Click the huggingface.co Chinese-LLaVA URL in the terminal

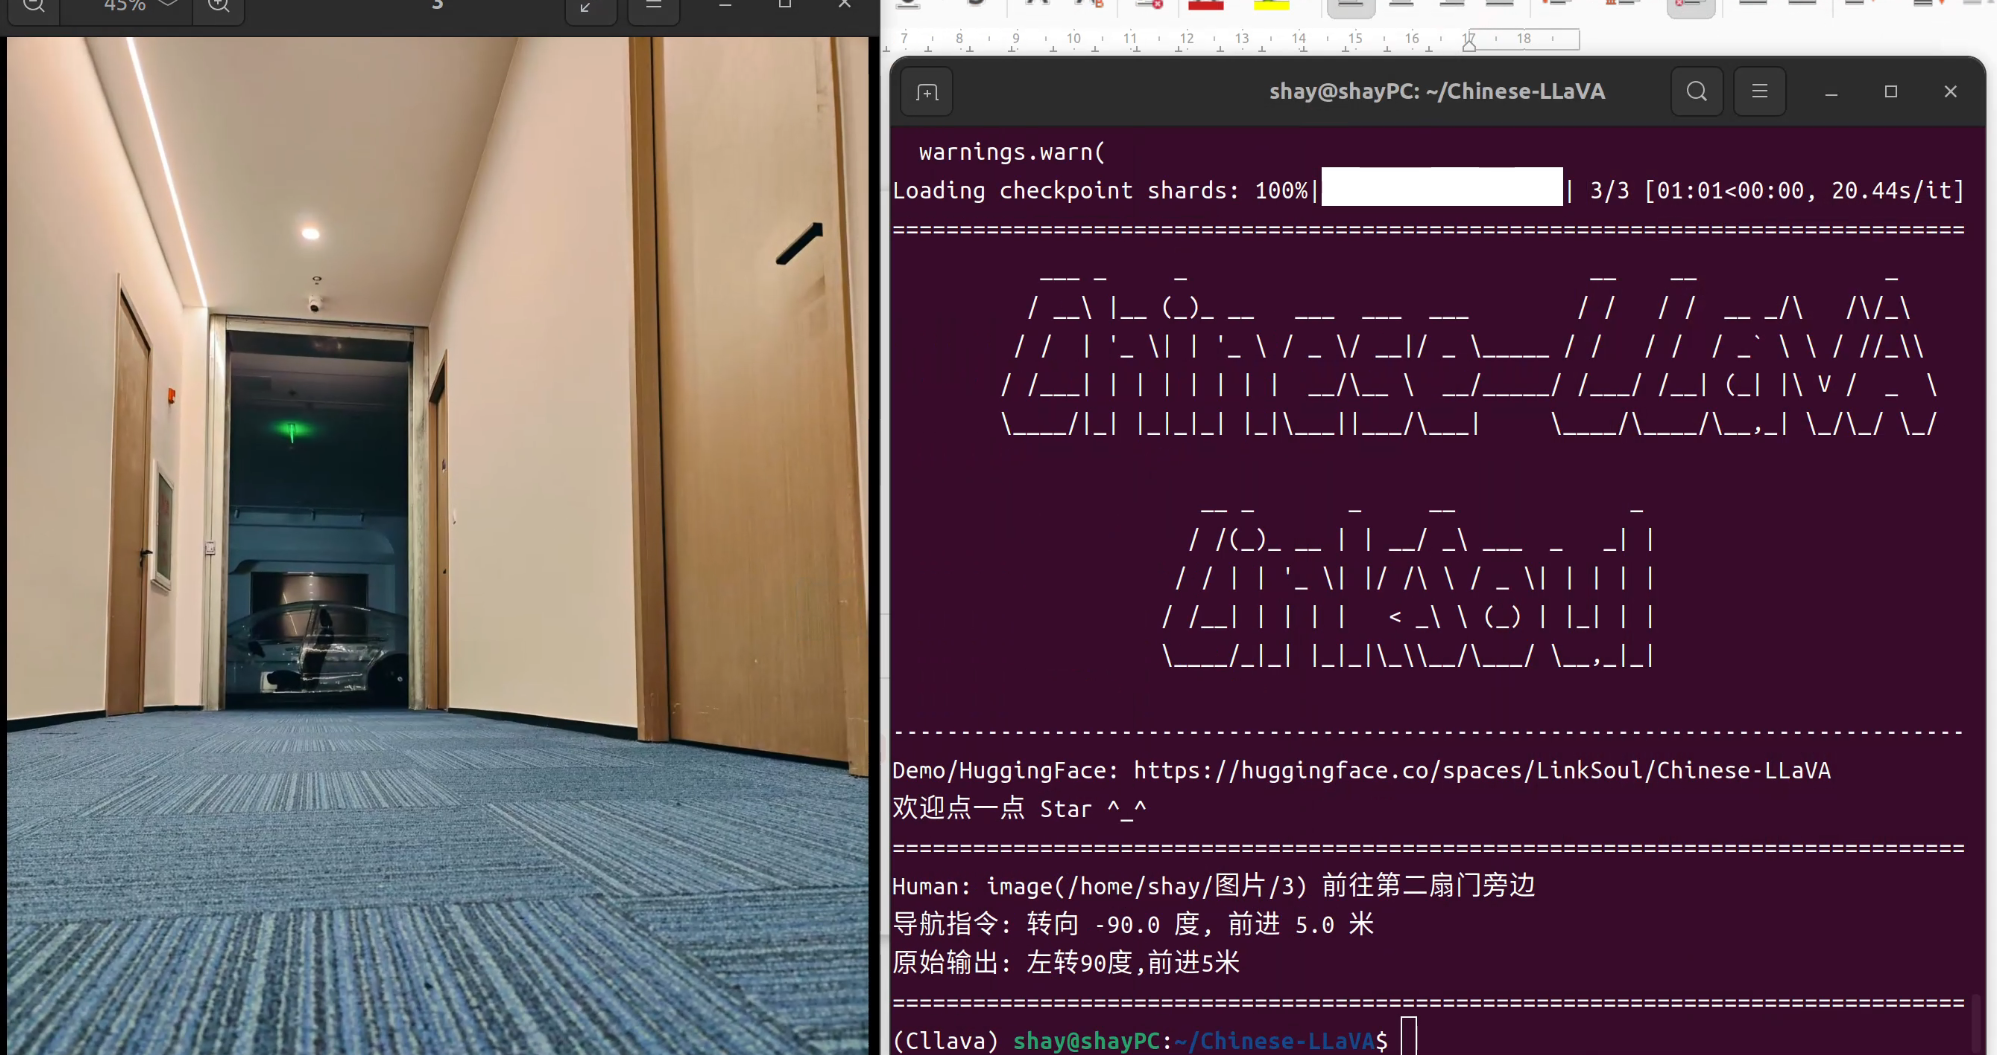[x=1482, y=770]
